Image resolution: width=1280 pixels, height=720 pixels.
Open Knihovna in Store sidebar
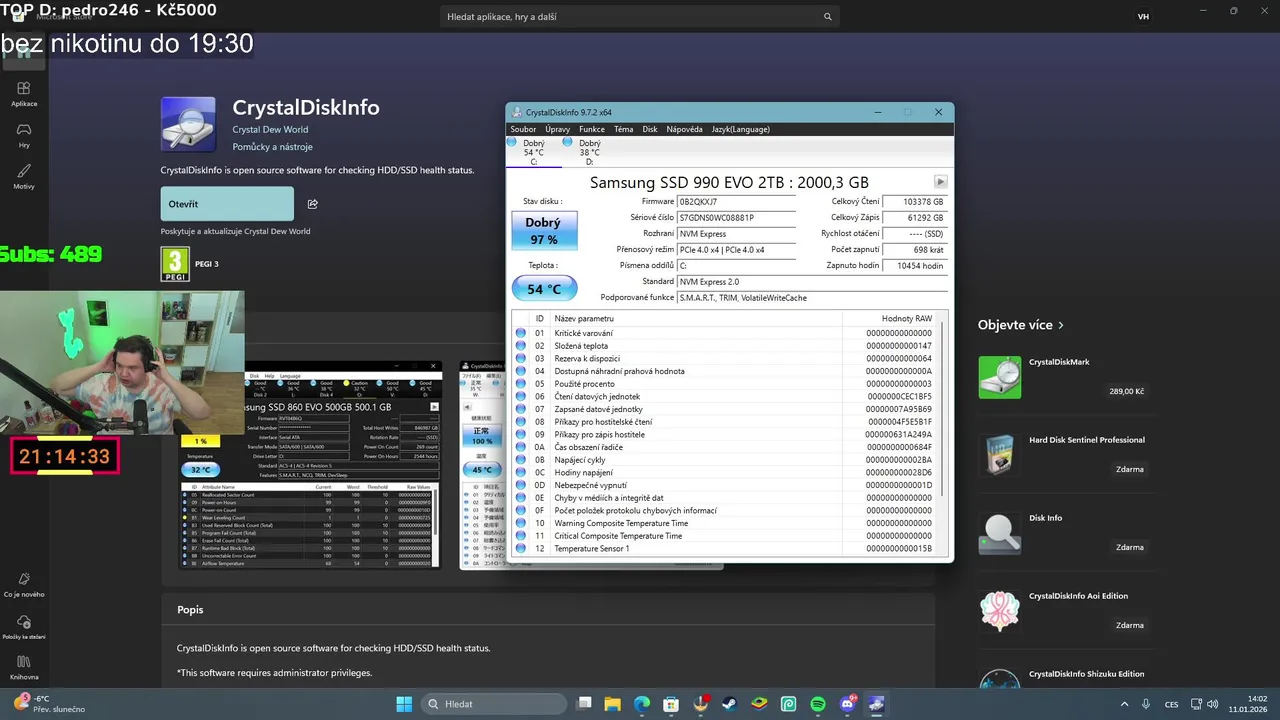pyautogui.click(x=24, y=667)
